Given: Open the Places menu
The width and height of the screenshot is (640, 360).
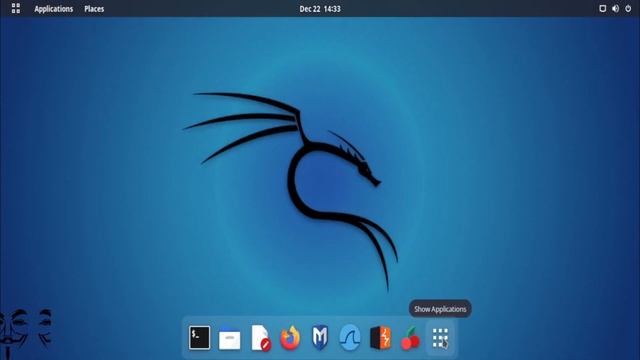Looking at the screenshot, I should (94, 9).
